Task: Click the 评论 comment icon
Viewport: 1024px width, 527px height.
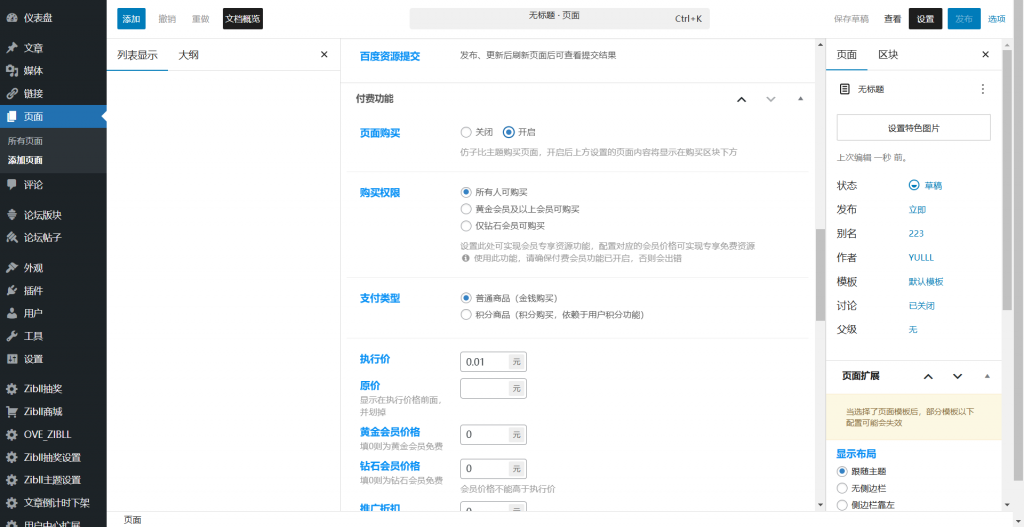Action: pos(12,185)
